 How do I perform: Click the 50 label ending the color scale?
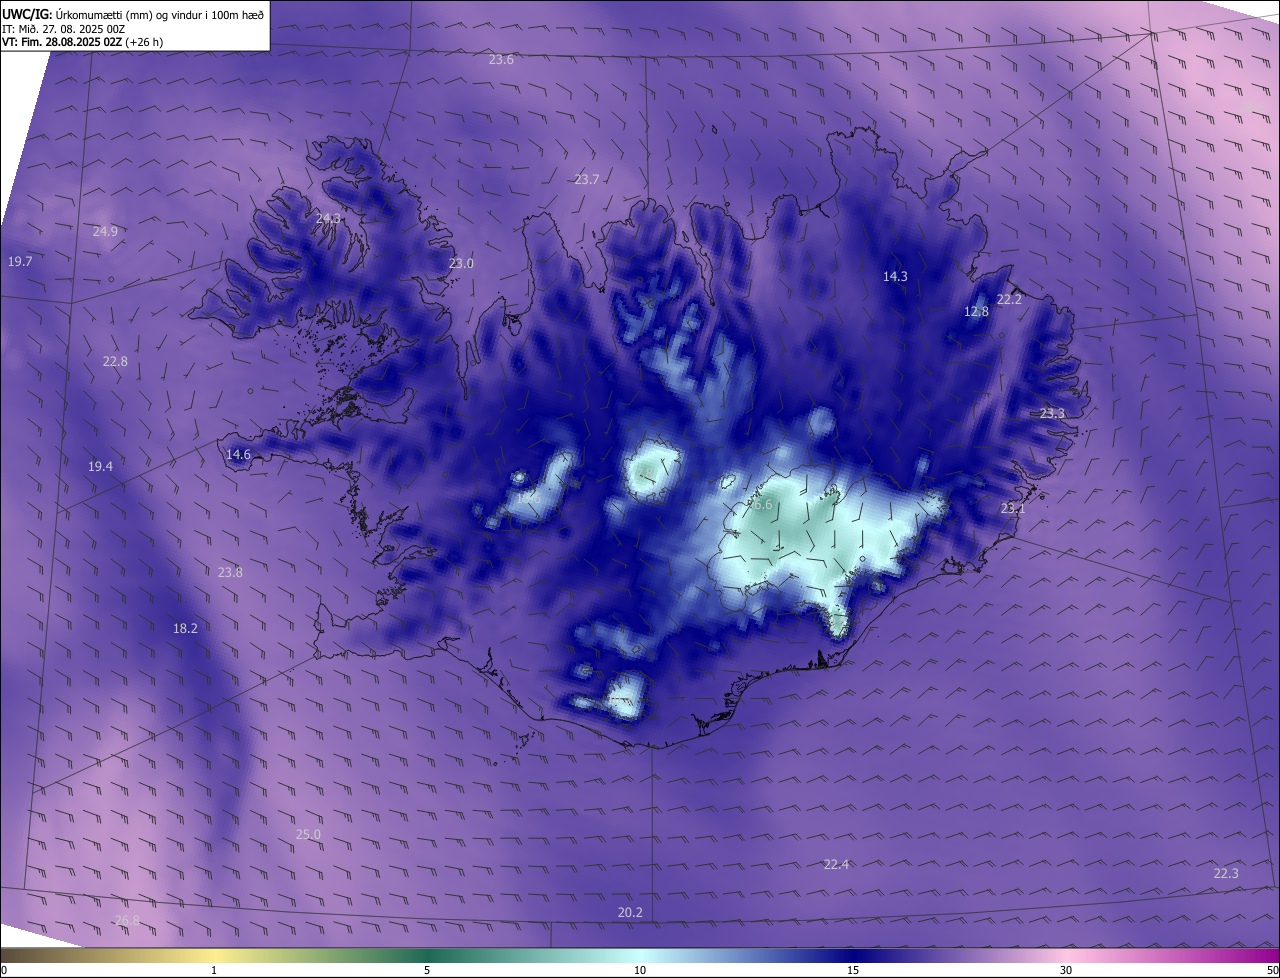[x=1272, y=970]
